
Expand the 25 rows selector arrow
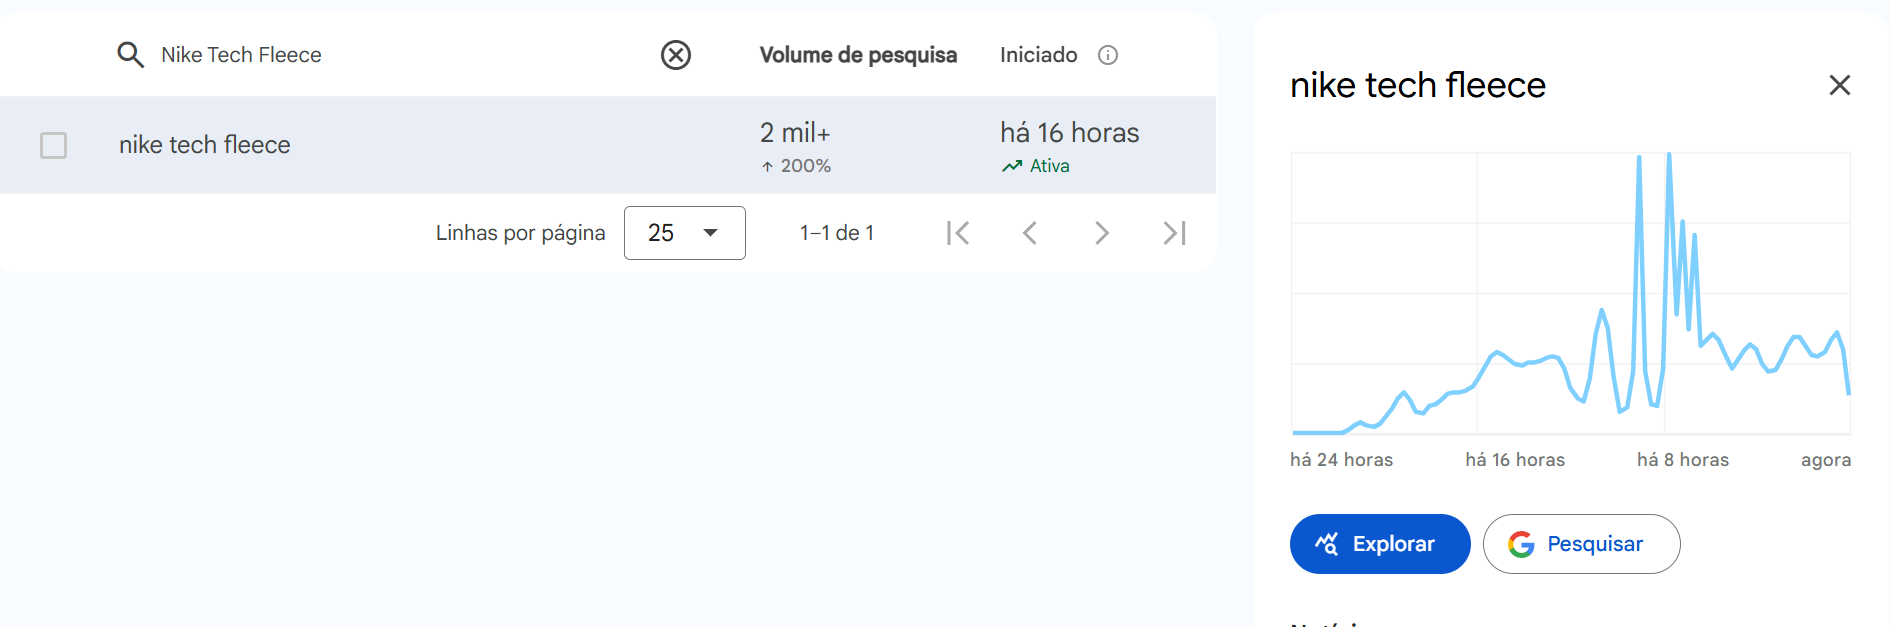click(711, 233)
